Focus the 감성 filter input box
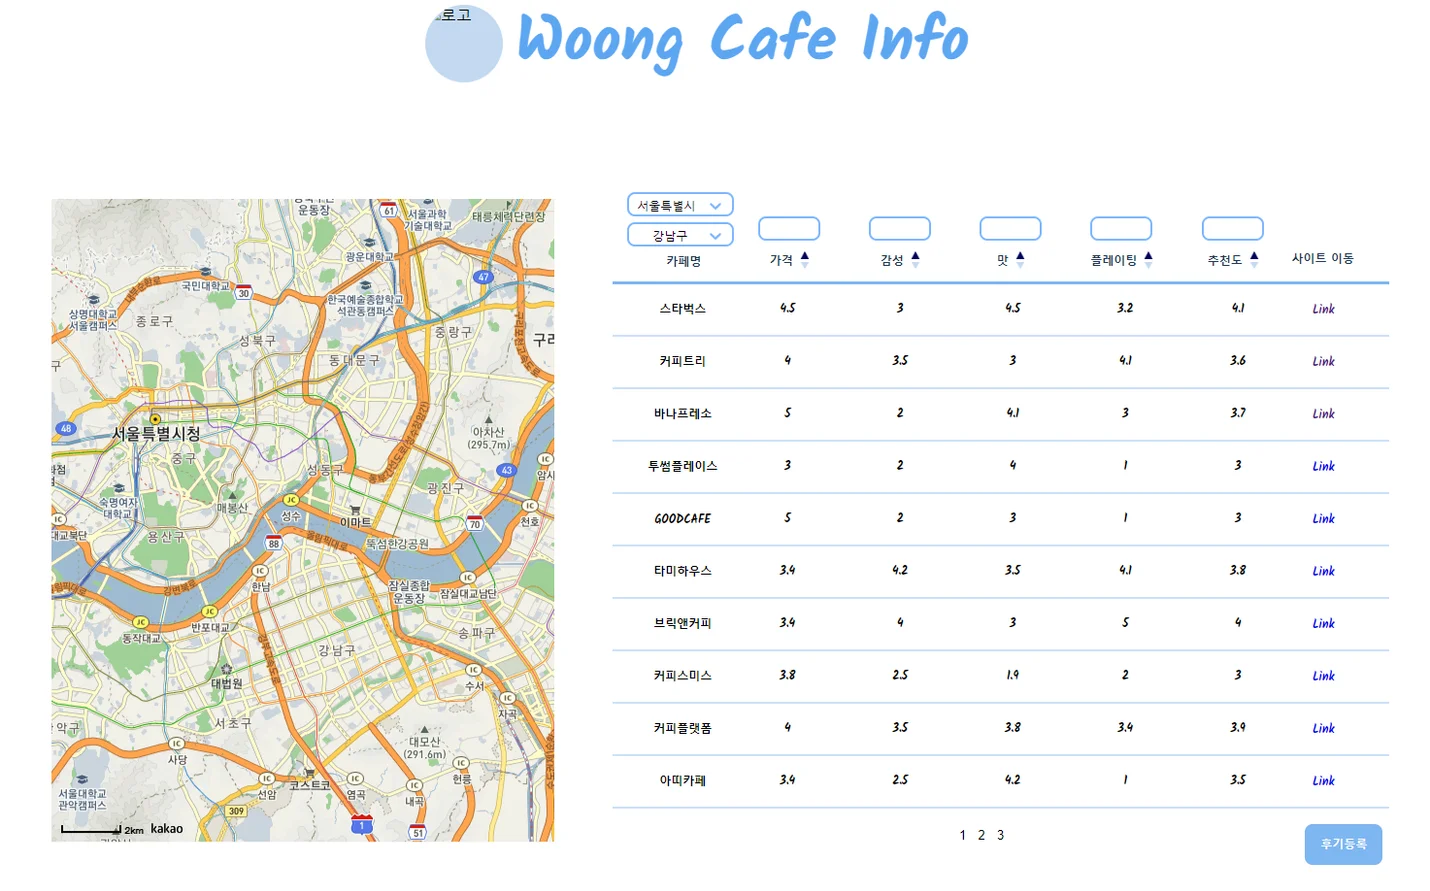This screenshot has height=891, width=1430. [x=900, y=229]
